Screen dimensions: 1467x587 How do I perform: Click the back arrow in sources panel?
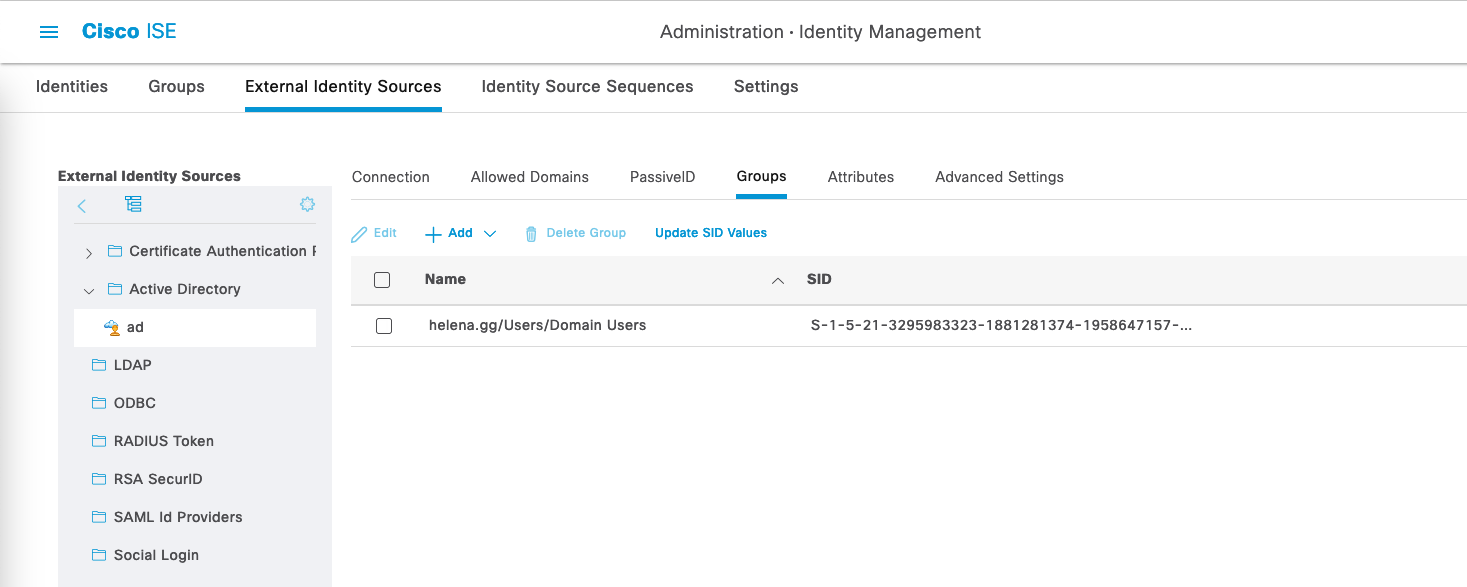coord(82,205)
